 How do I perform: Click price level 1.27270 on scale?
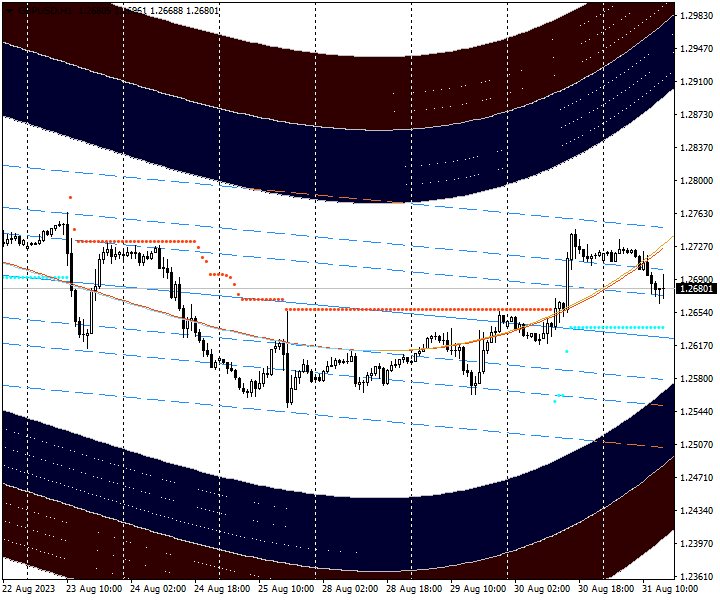pos(697,247)
